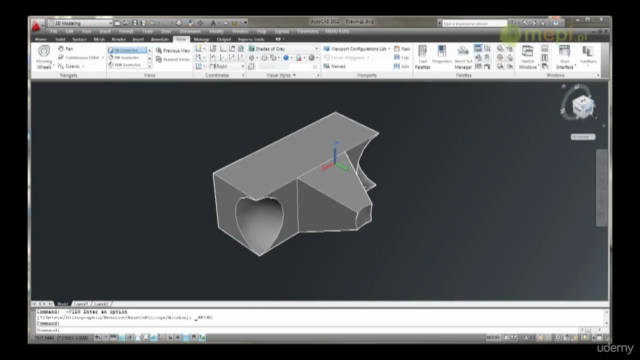Click the UCS icon in the viewport
This screenshot has width=640, height=360.
tap(335, 158)
